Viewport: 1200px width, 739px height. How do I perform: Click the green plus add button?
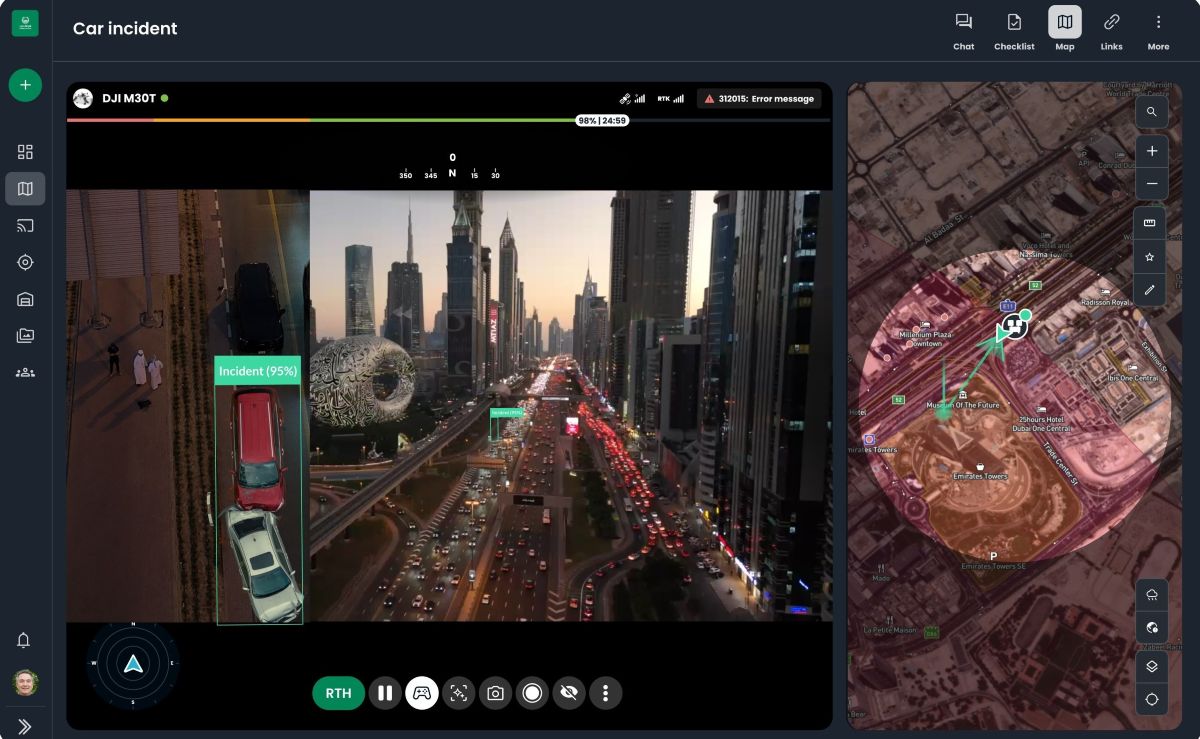[25, 85]
